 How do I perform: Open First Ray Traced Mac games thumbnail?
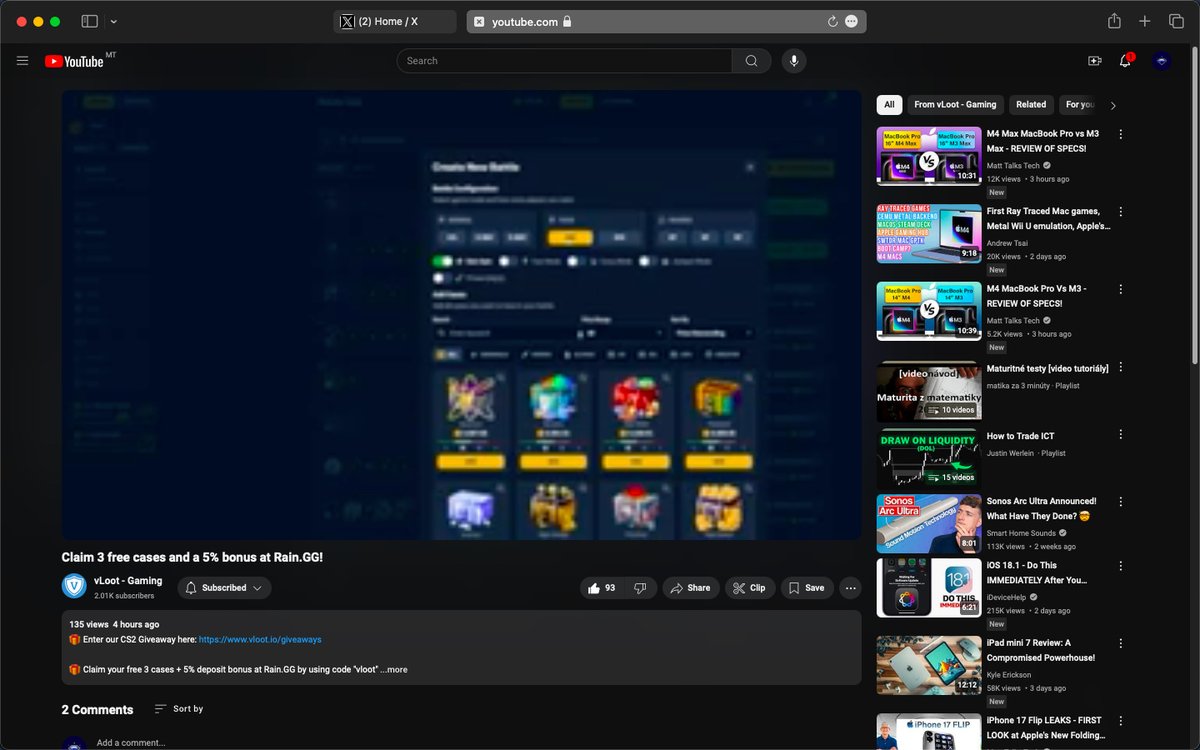coord(929,234)
